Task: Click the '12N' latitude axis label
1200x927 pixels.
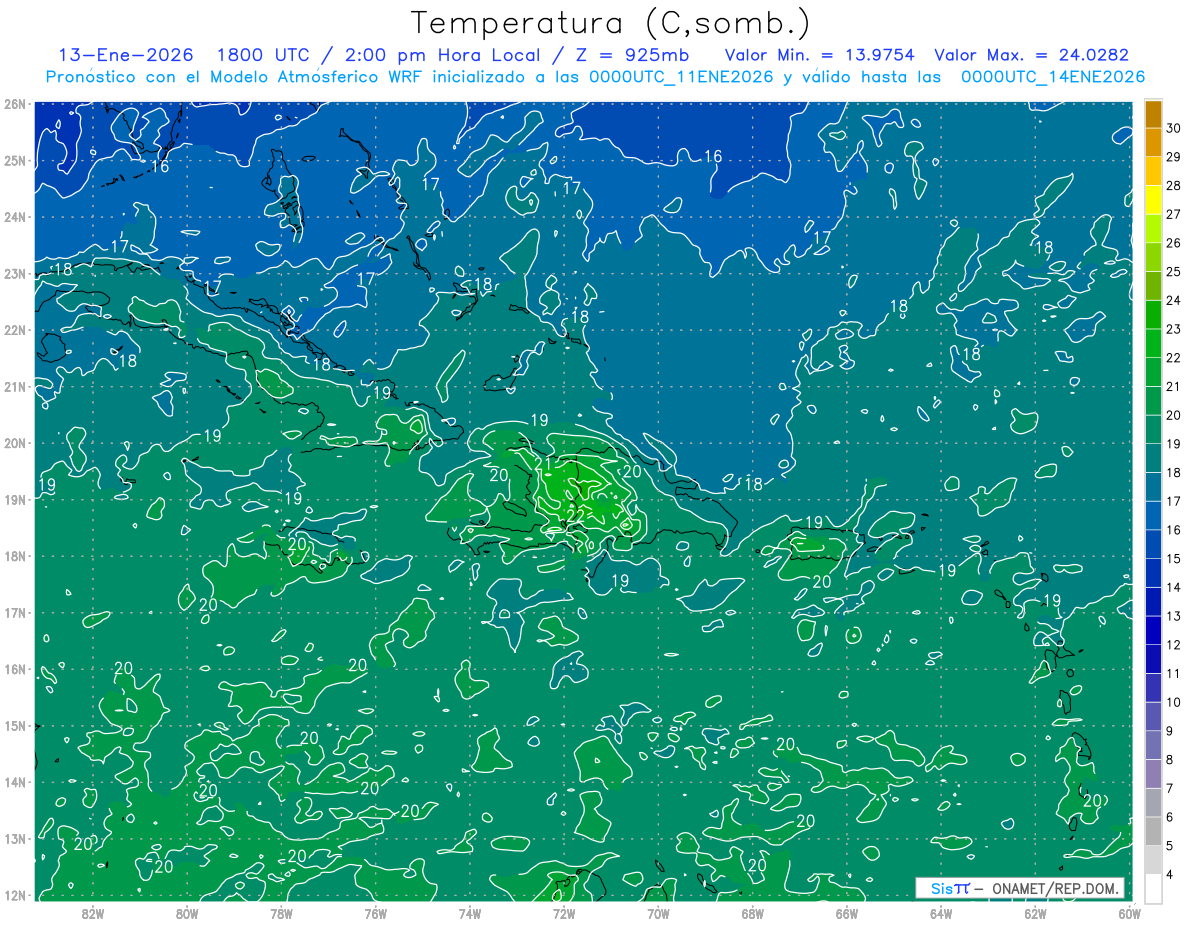Action: [15, 895]
